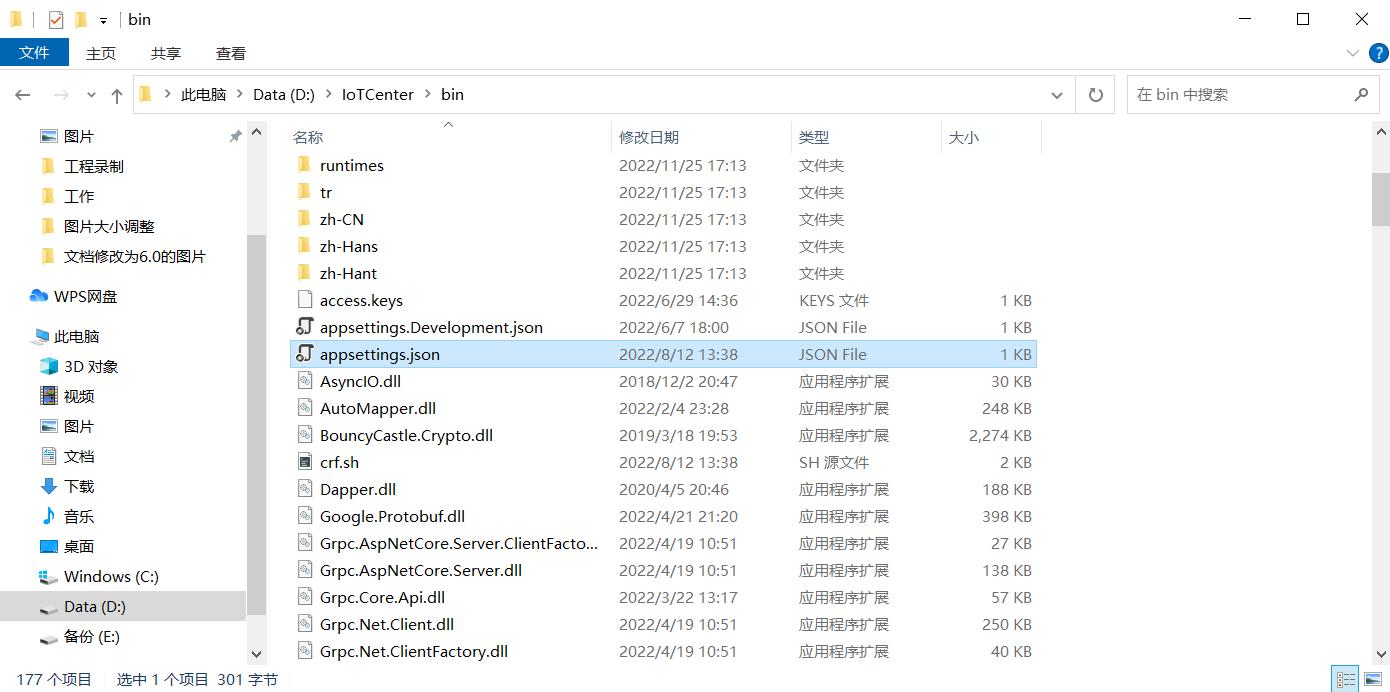
Task: Click the New Folder quick access icon
Action: pyautogui.click(x=81, y=19)
